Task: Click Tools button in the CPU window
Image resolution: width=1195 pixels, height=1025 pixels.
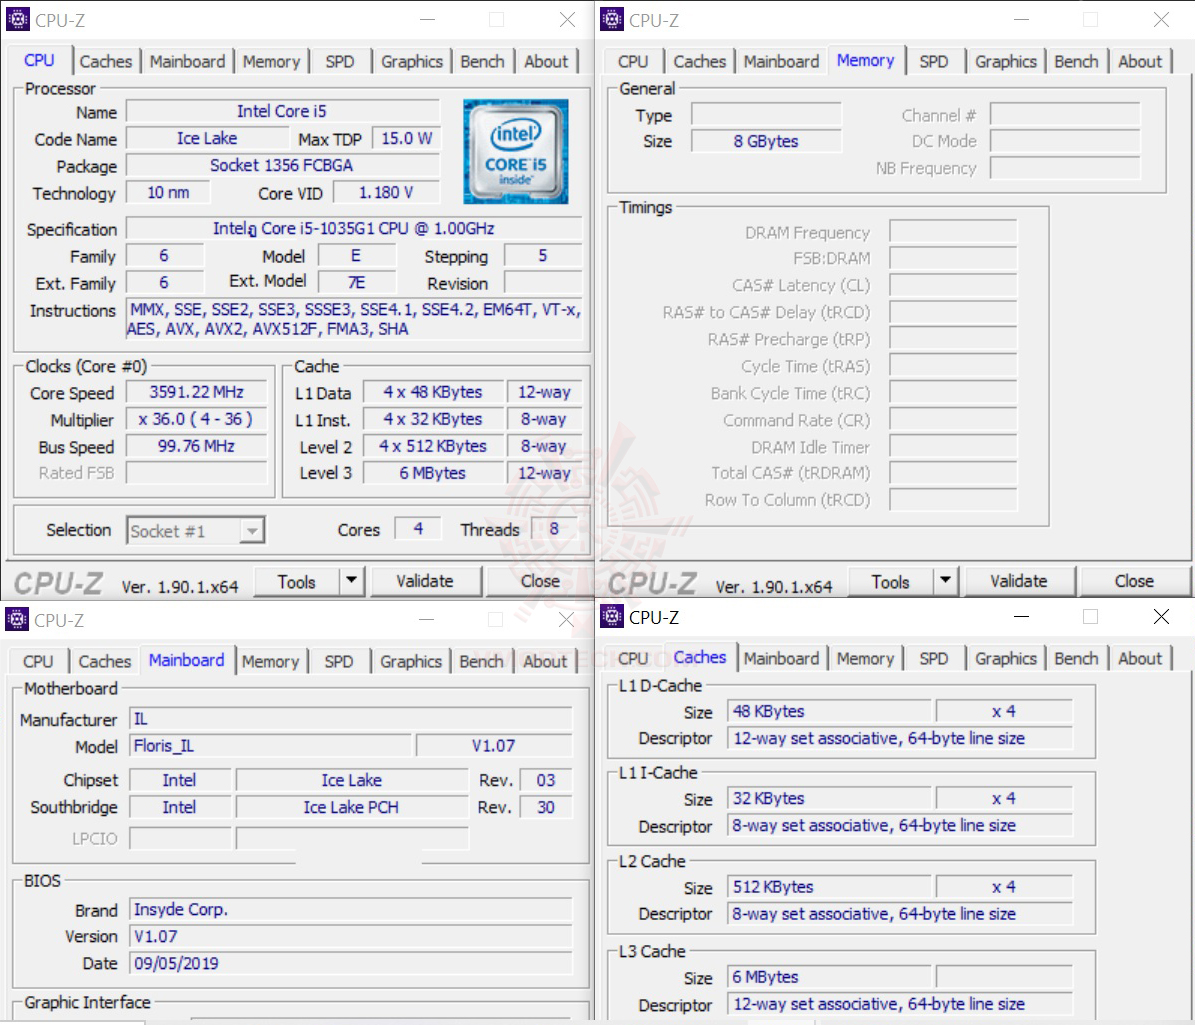Action: click(x=296, y=581)
